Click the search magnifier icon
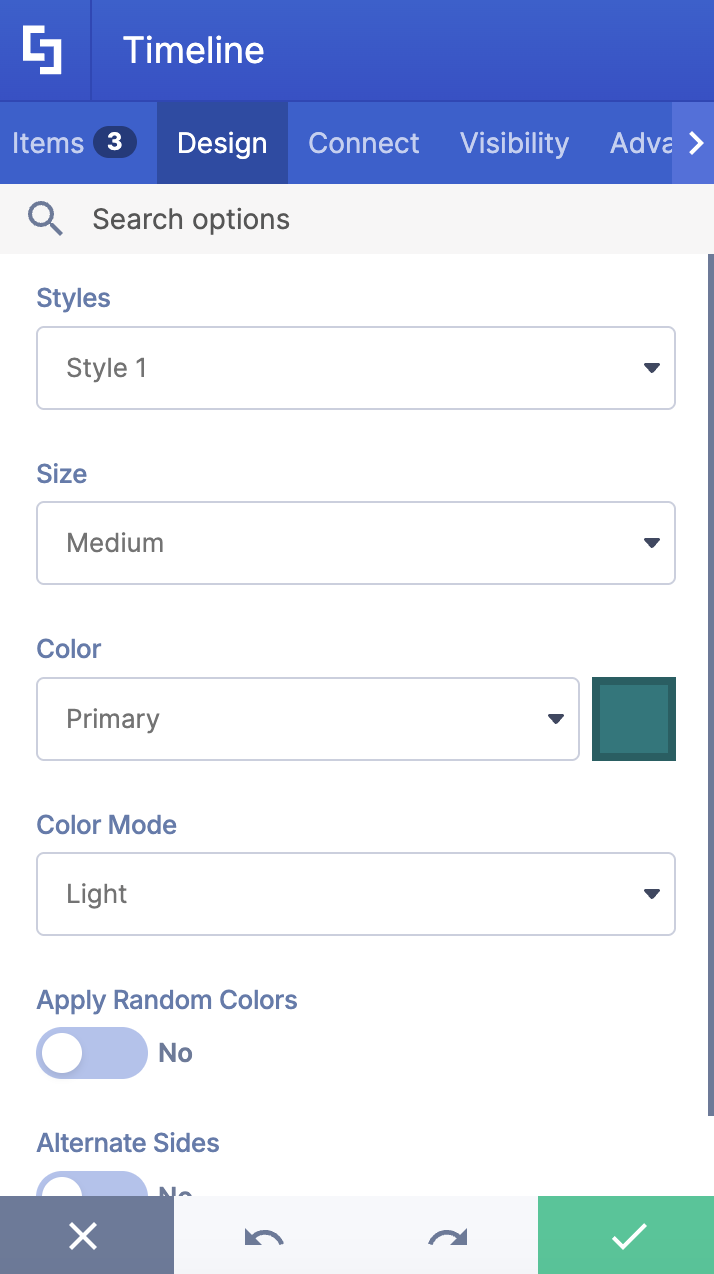The image size is (714, 1274). coord(45,218)
